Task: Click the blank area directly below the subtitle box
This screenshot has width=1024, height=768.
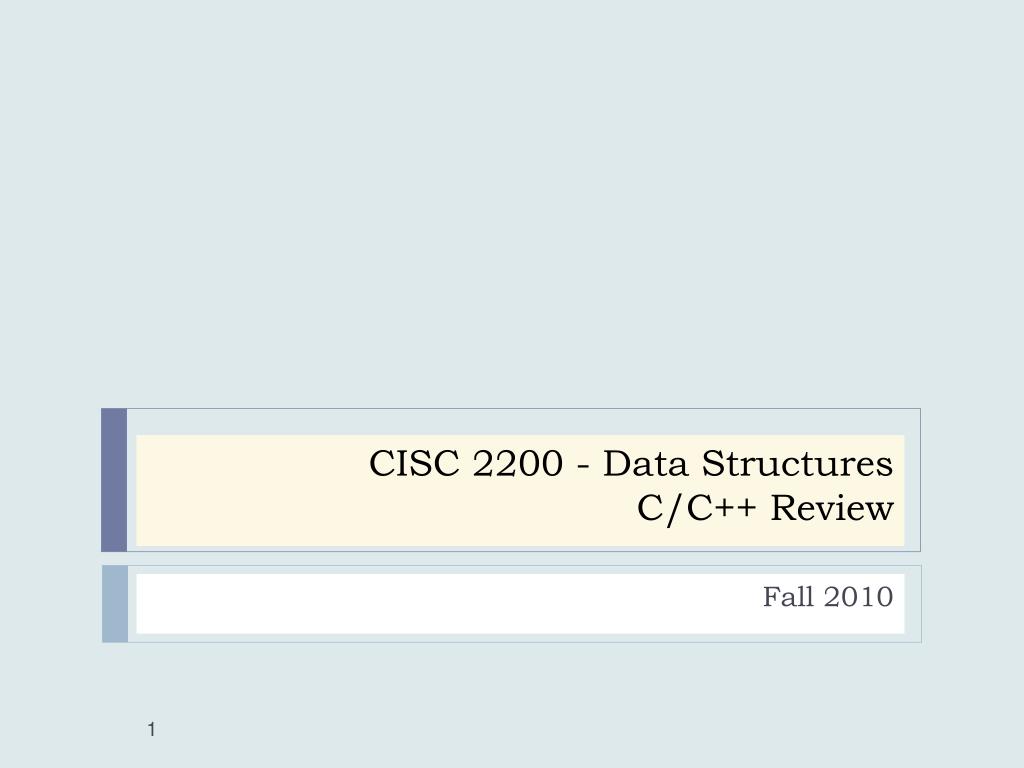Action: pyautogui.click(x=512, y=680)
